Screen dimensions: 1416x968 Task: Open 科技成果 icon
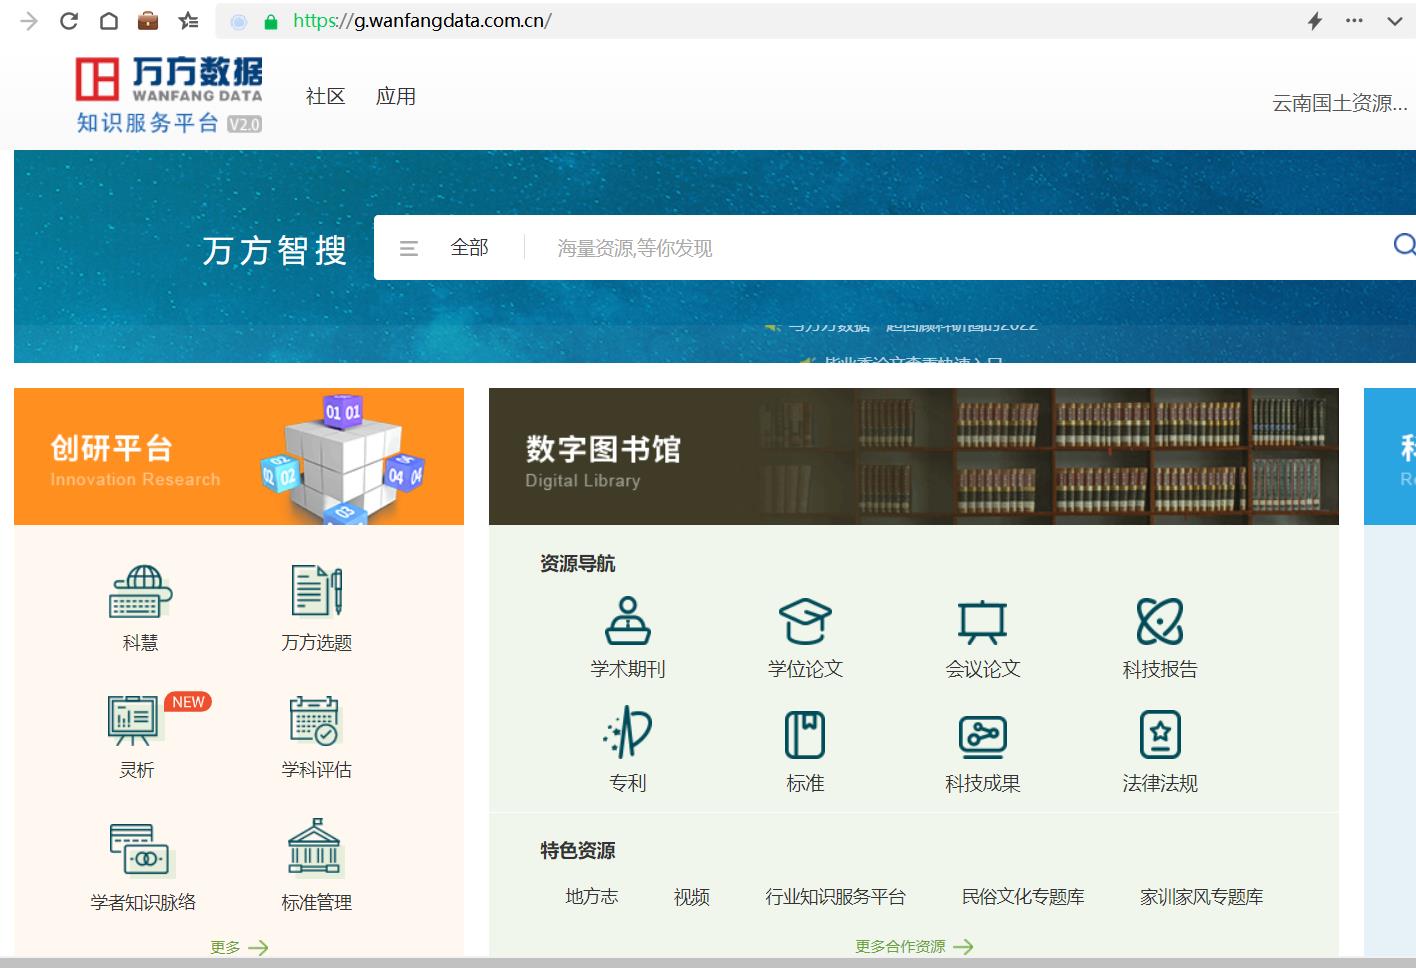point(983,737)
